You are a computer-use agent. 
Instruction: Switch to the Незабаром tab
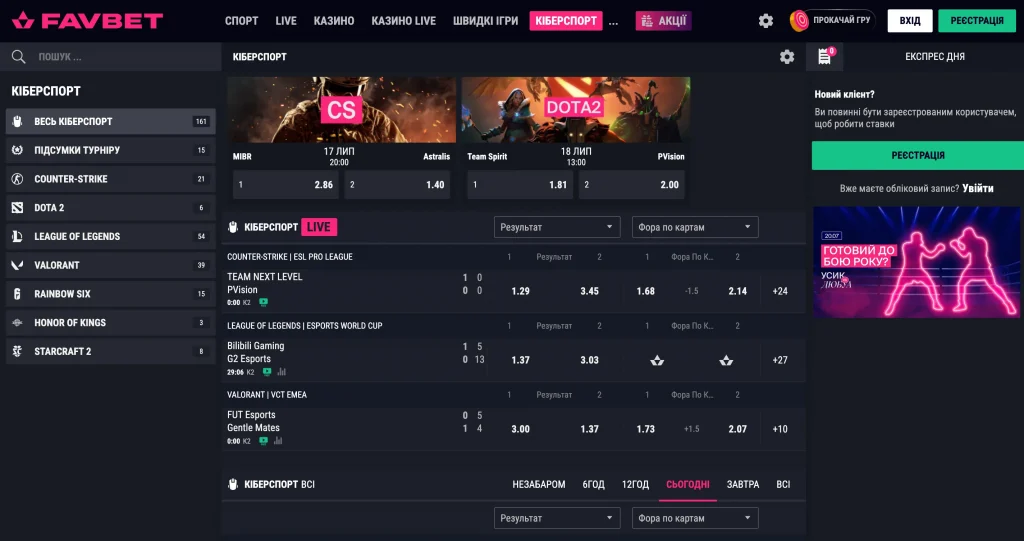point(539,485)
